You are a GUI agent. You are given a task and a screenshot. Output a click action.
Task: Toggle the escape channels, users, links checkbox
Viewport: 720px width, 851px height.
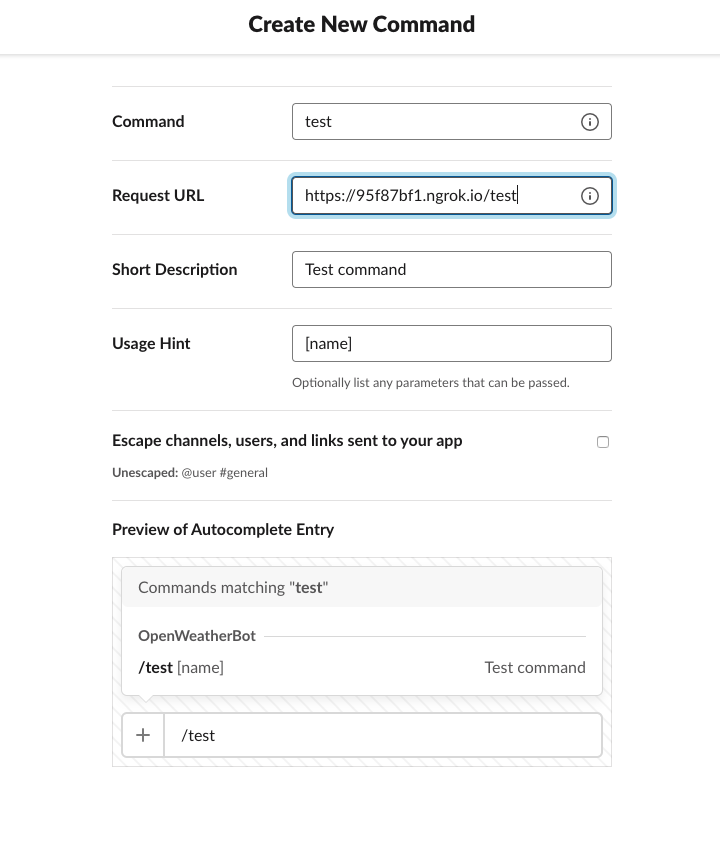click(x=603, y=442)
